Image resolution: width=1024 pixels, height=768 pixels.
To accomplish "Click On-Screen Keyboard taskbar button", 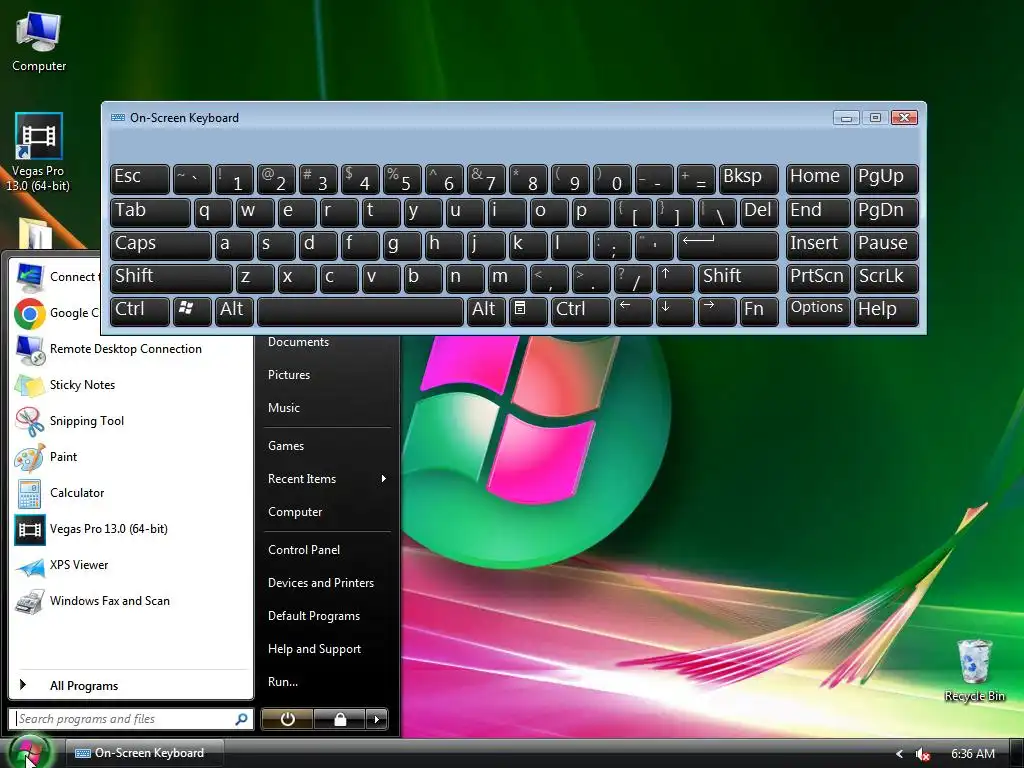I will [145, 753].
